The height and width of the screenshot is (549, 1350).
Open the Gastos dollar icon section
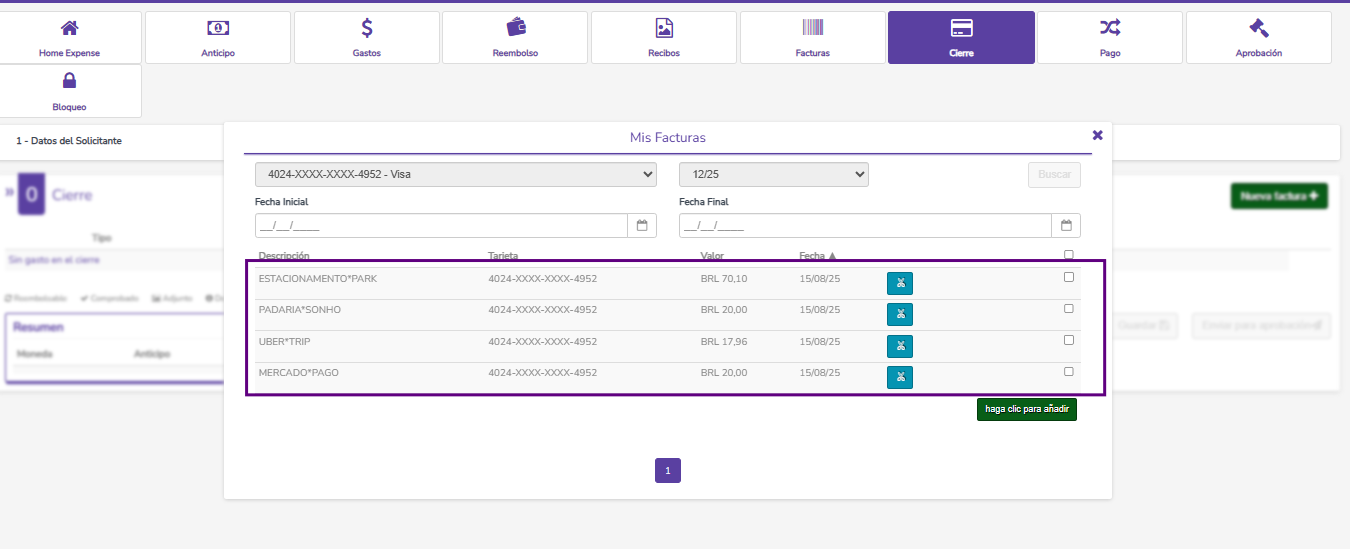pos(367,38)
